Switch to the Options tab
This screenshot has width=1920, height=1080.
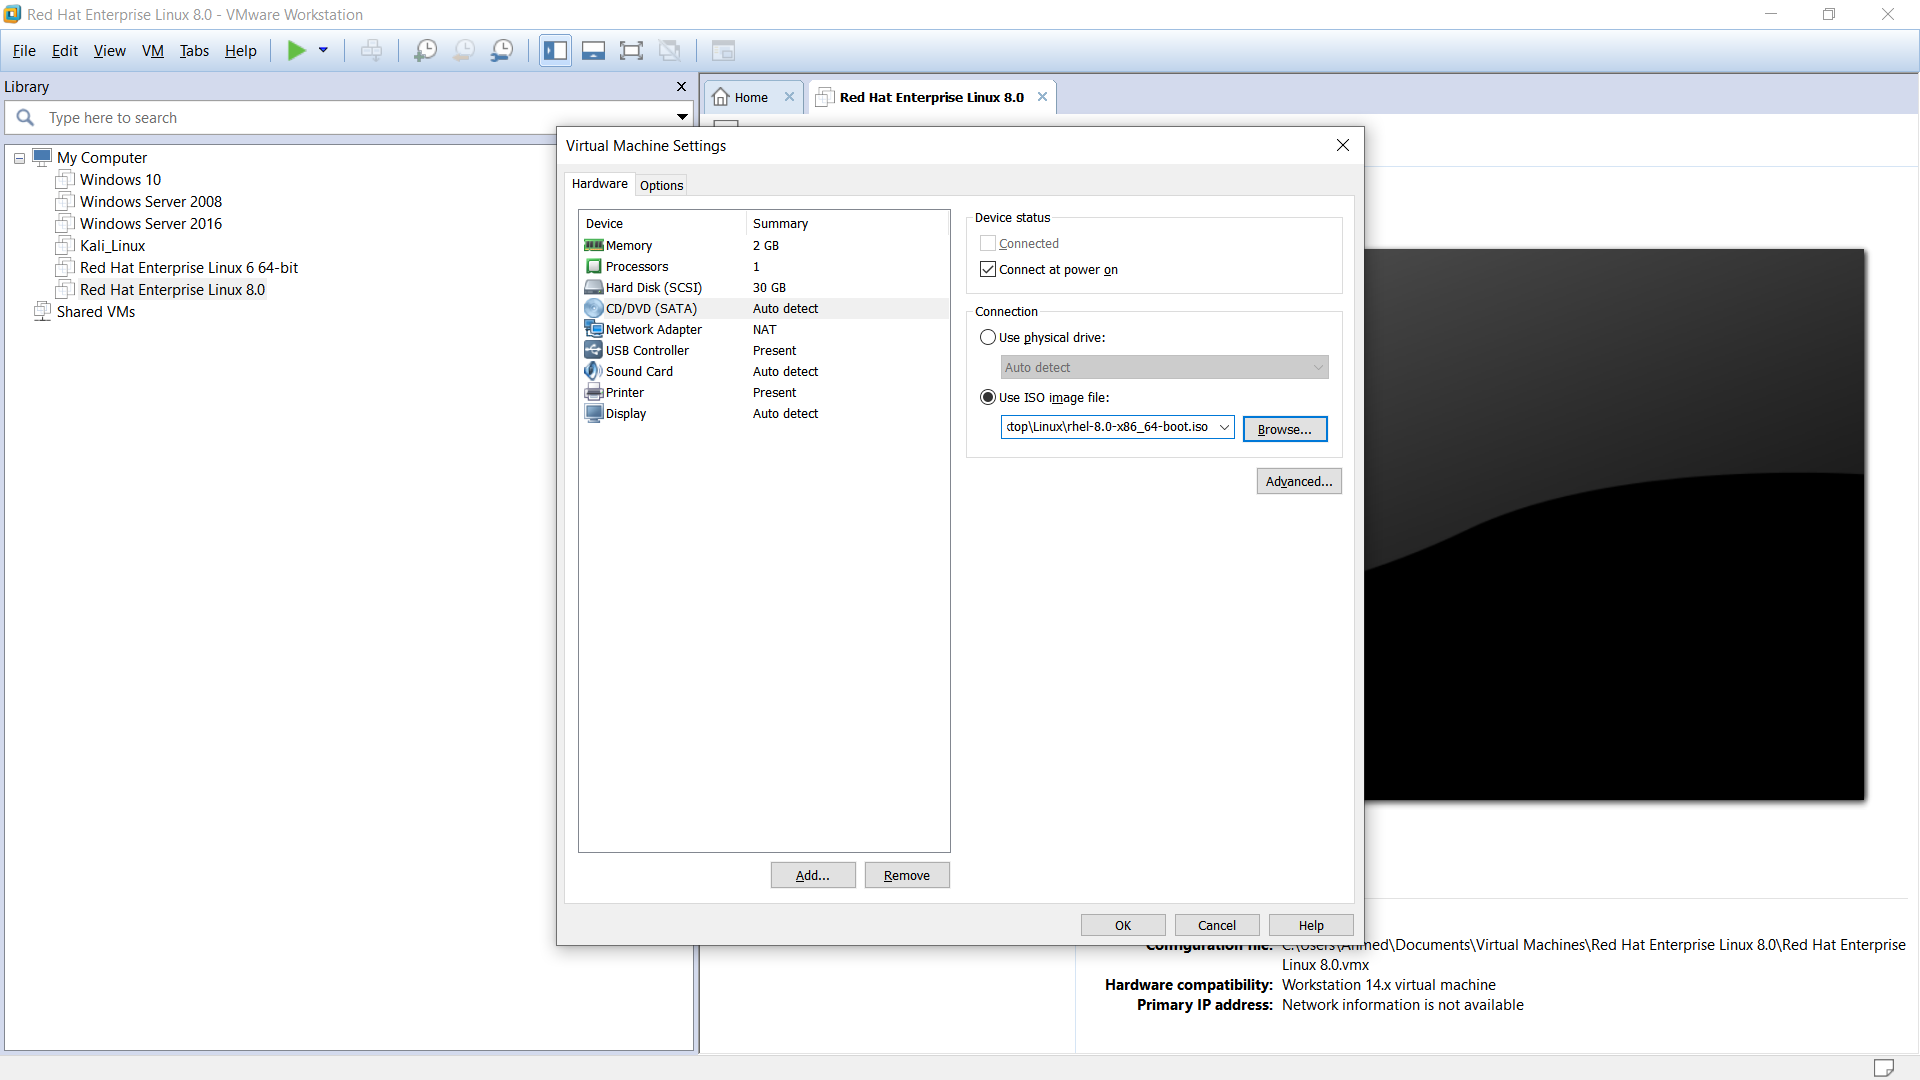tap(661, 186)
